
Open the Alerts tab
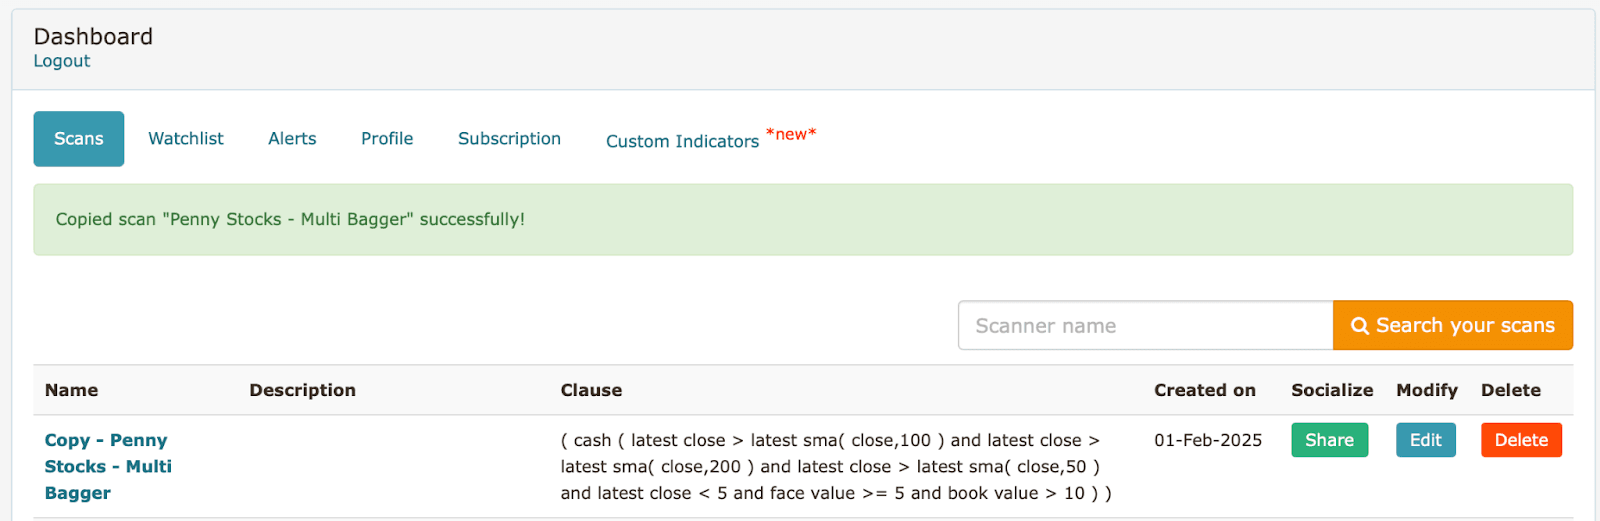(292, 139)
